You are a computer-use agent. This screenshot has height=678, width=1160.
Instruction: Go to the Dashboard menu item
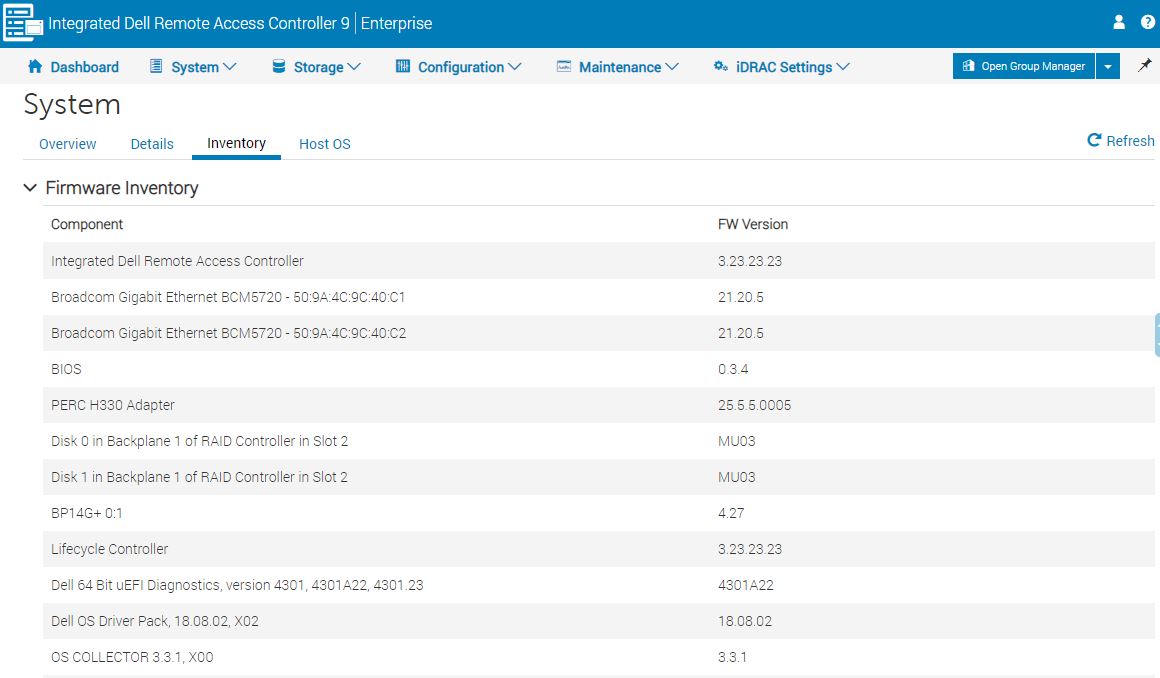tap(73, 67)
